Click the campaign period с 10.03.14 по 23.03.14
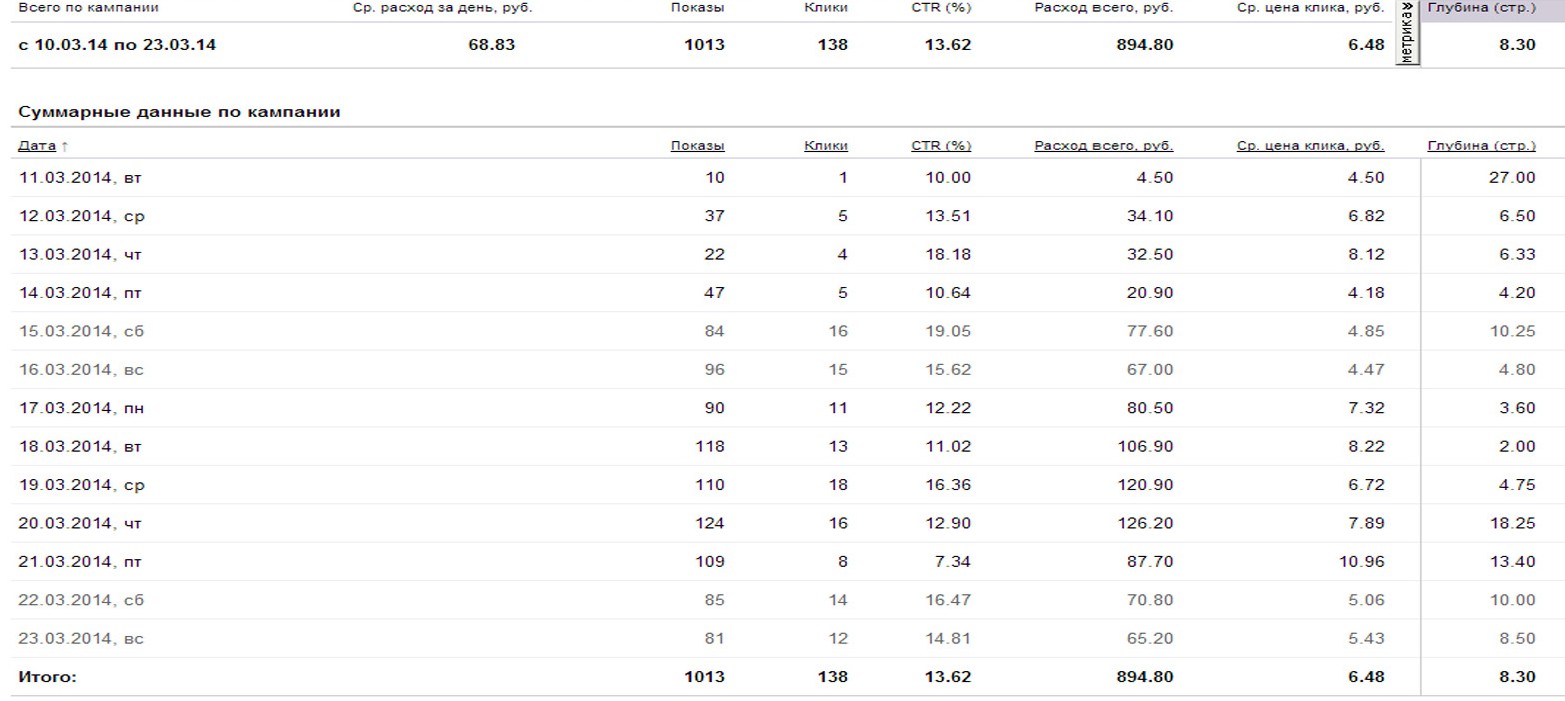Image resolution: width=1565 pixels, height=701 pixels. [x=117, y=44]
